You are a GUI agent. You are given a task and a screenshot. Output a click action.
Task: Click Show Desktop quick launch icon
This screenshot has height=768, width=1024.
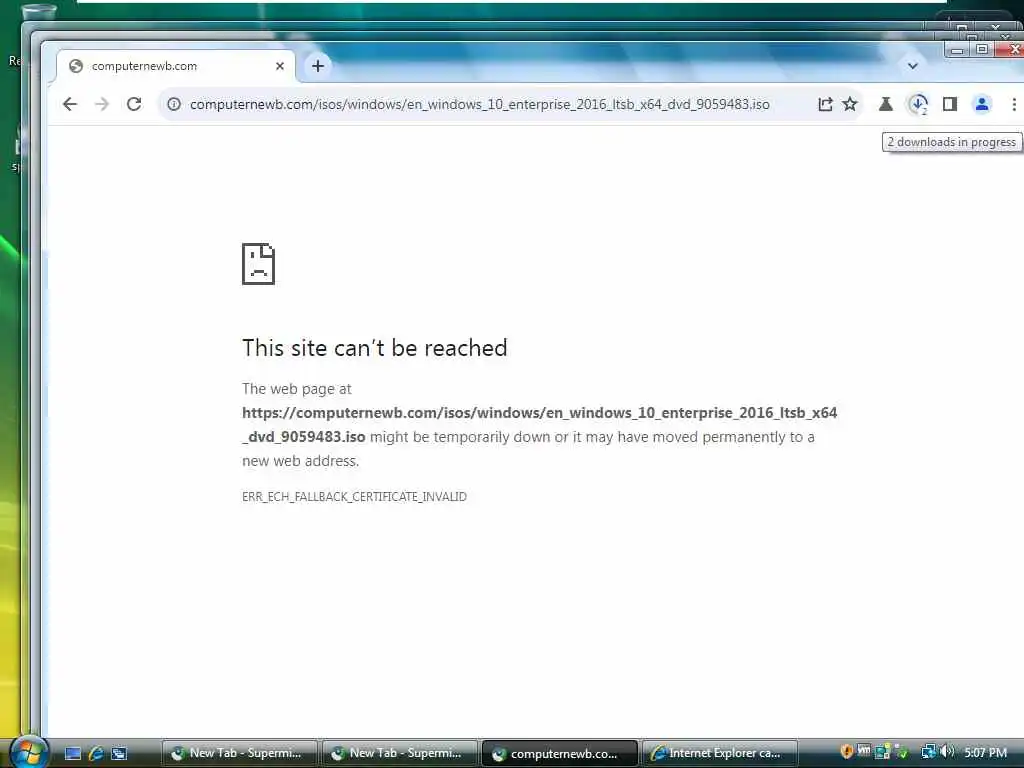pos(73,754)
